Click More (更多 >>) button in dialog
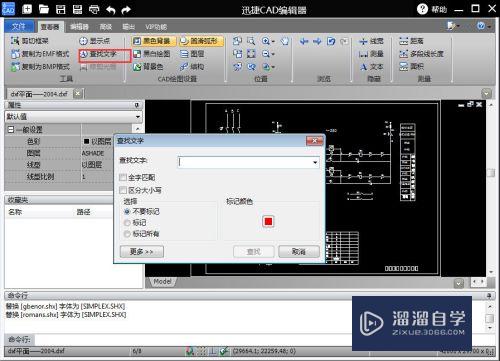Viewport: 500px width, 361px height. [142, 251]
